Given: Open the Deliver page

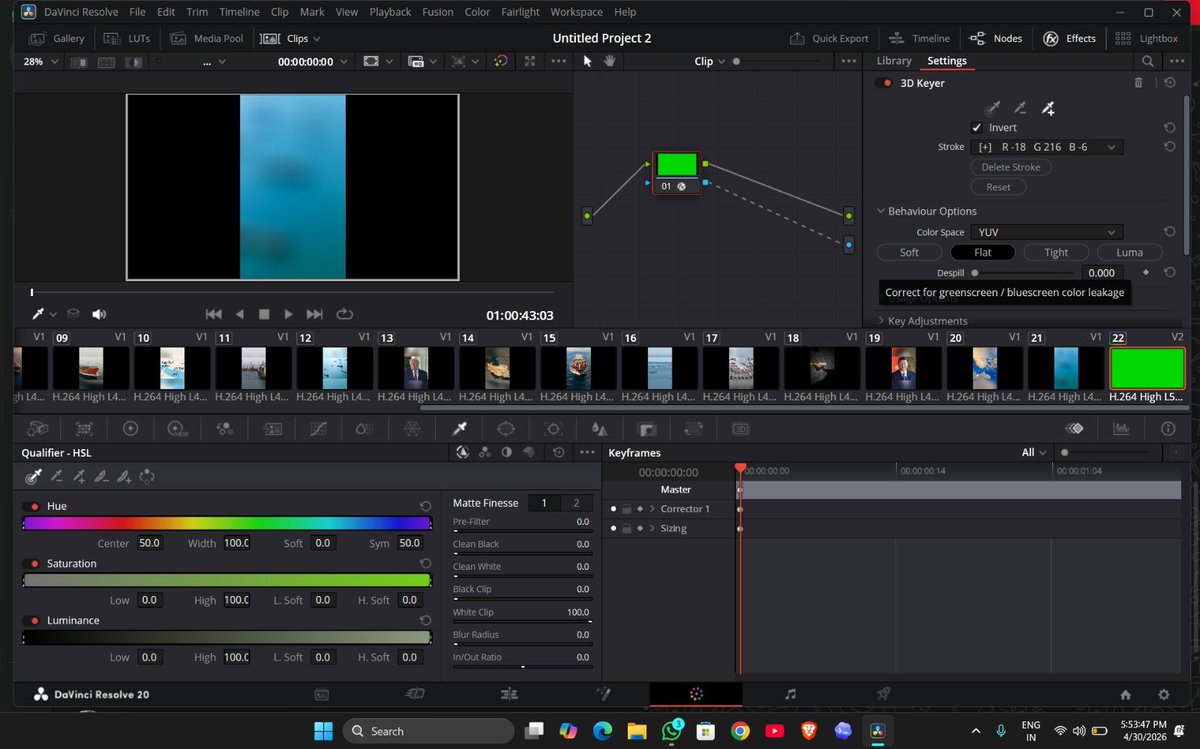Looking at the screenshot, I should click(x=883, y=694).
